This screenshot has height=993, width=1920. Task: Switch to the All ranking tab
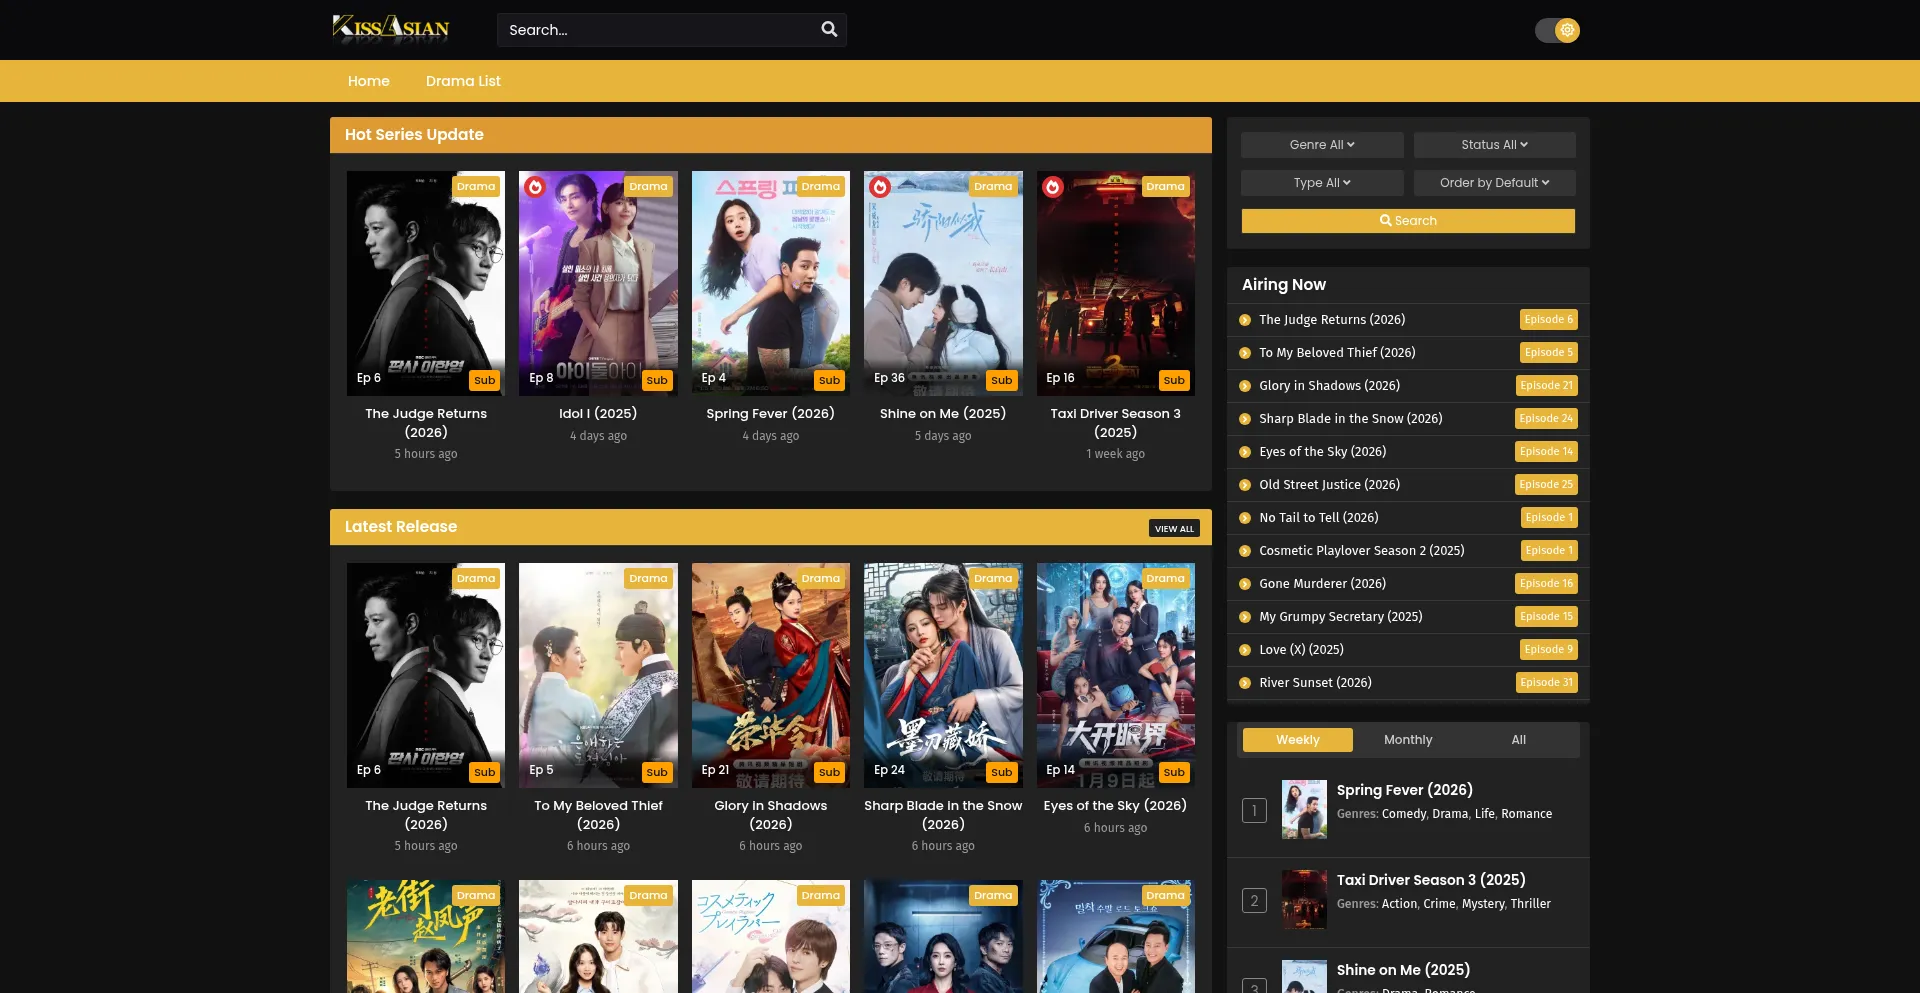tap(1519, 740)
